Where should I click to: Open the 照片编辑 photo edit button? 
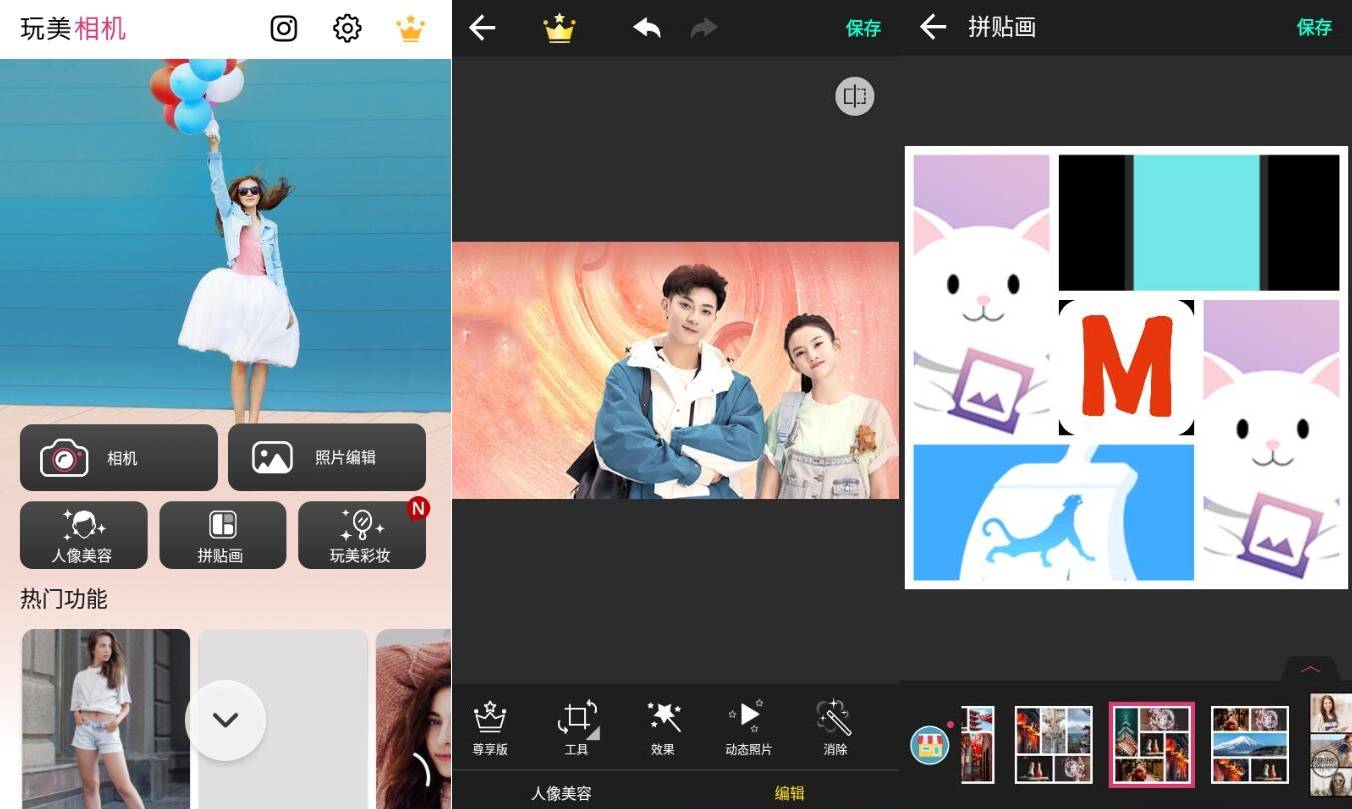pos(327,458)
